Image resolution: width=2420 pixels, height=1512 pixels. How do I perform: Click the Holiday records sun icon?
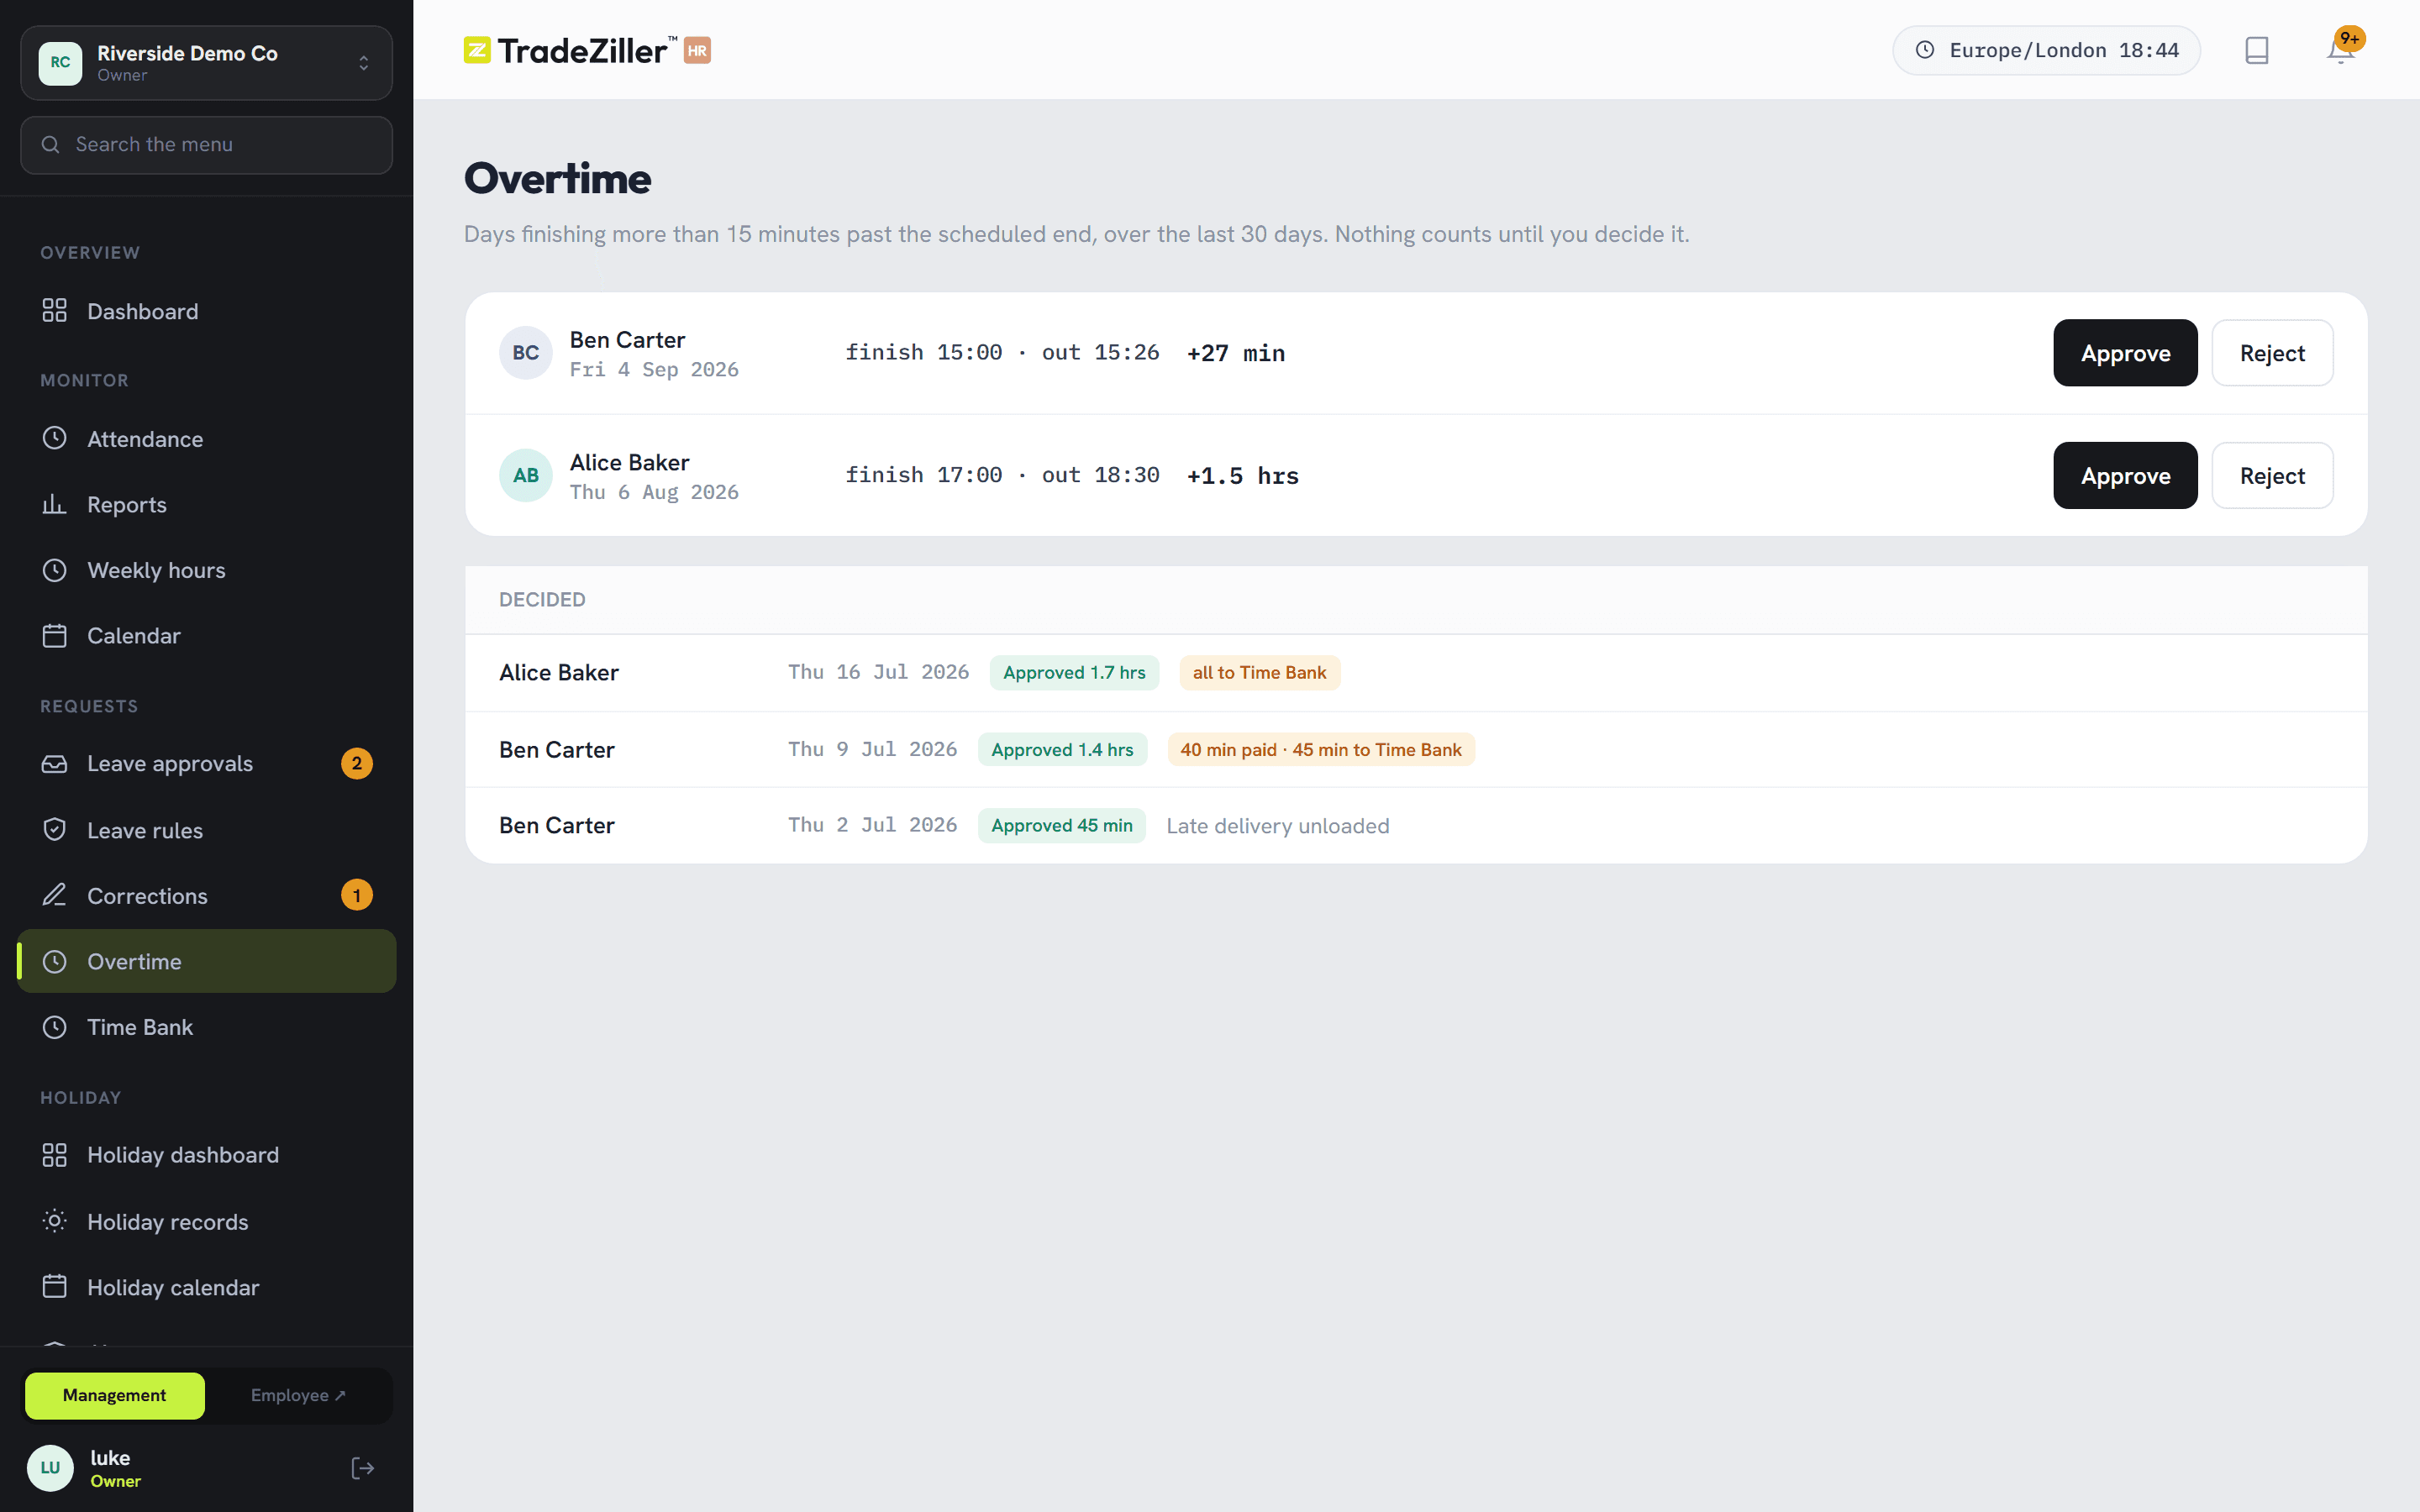(x=54, y=1221)
